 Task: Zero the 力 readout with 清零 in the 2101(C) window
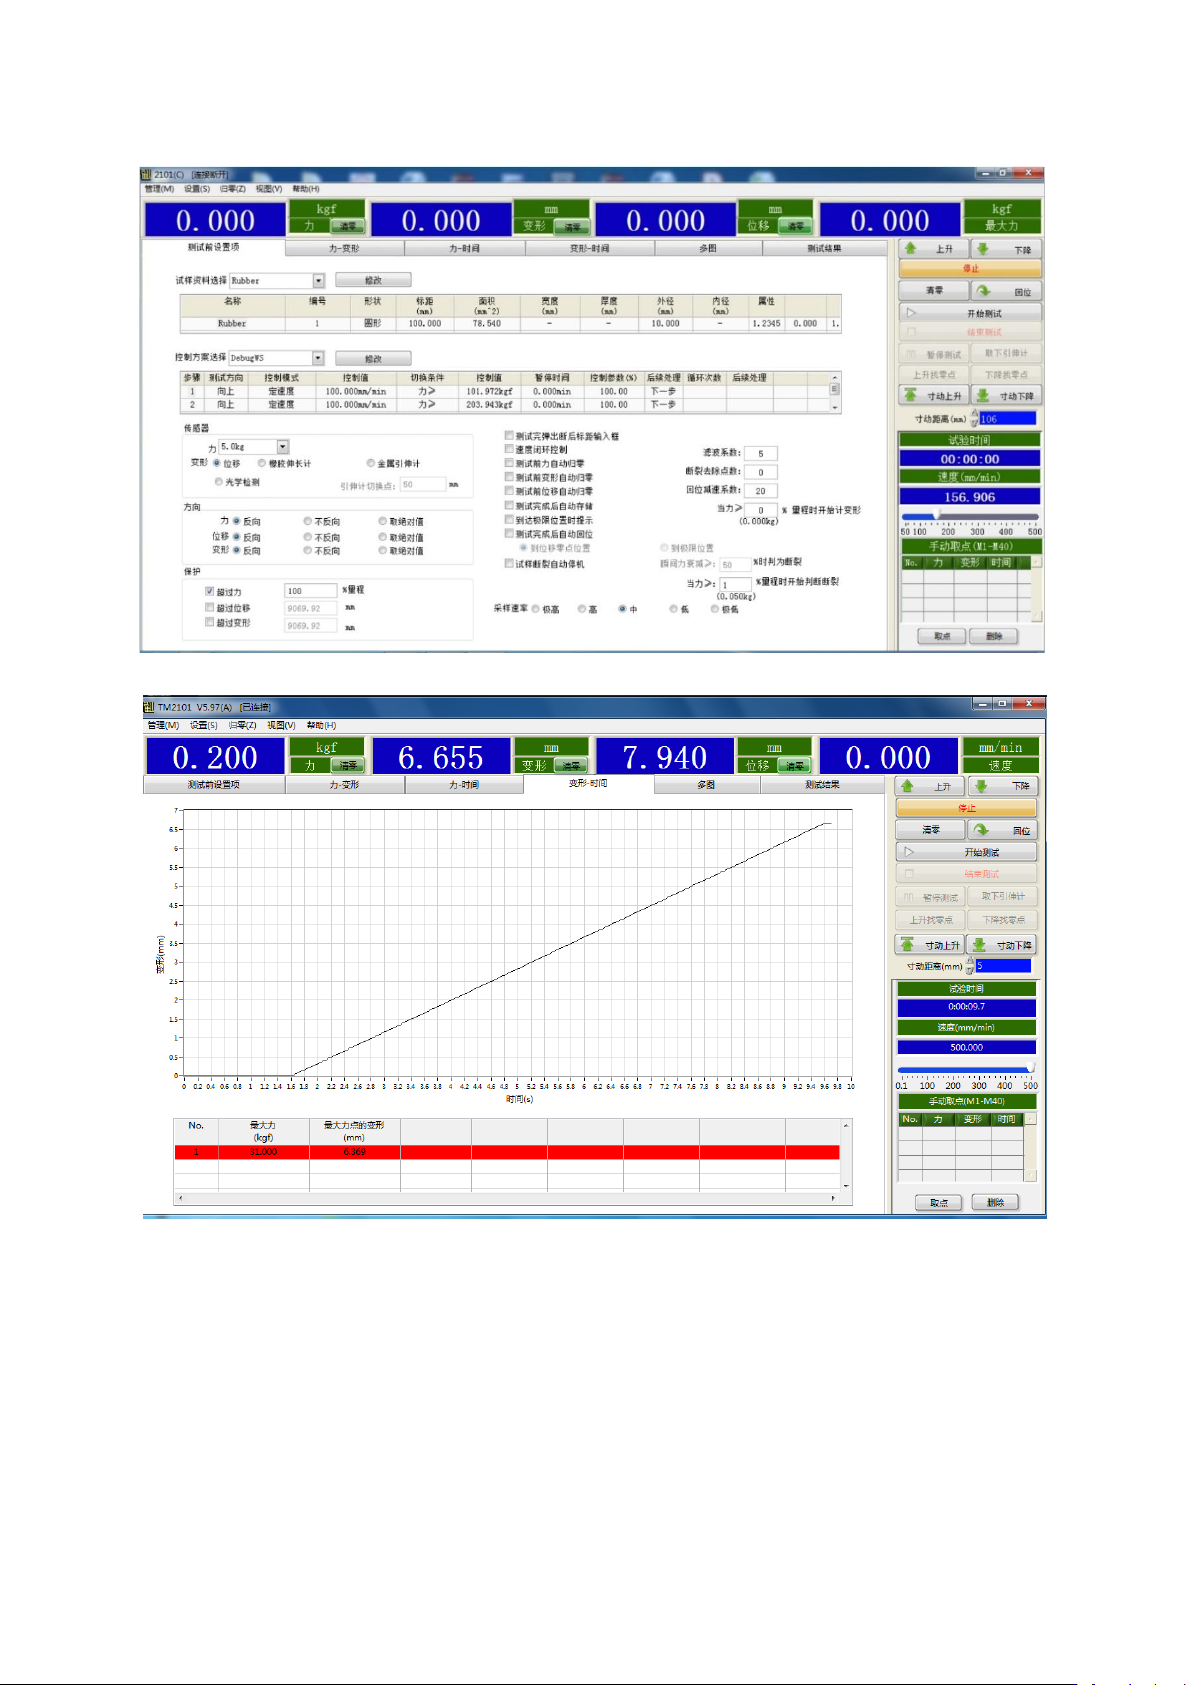[x=347, y=226]
